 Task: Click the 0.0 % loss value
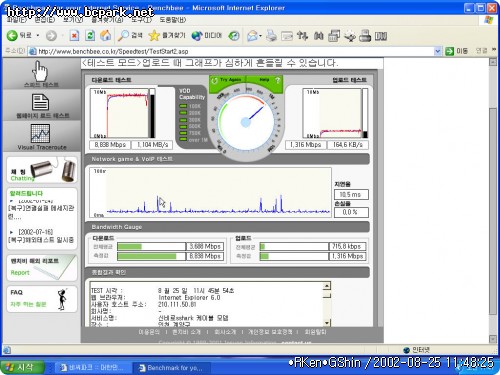(351, 212)
